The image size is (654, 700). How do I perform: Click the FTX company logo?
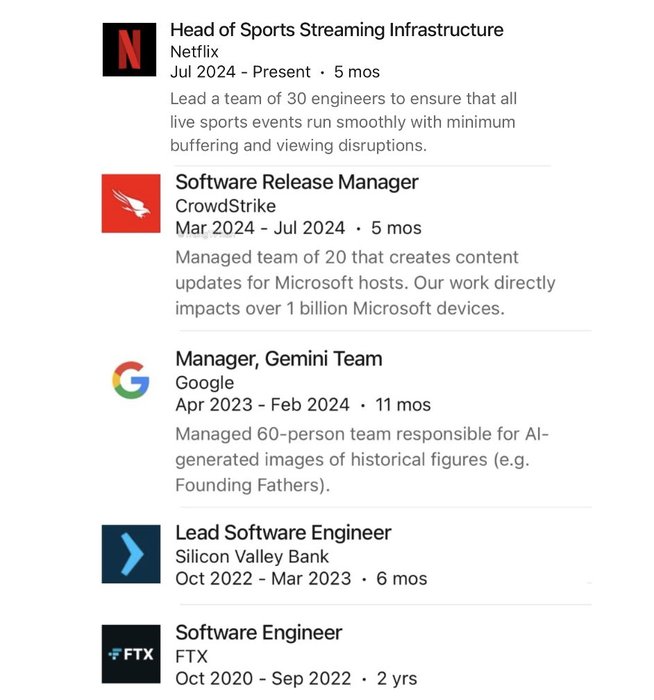pyautogui.click(x=131, y=653)
